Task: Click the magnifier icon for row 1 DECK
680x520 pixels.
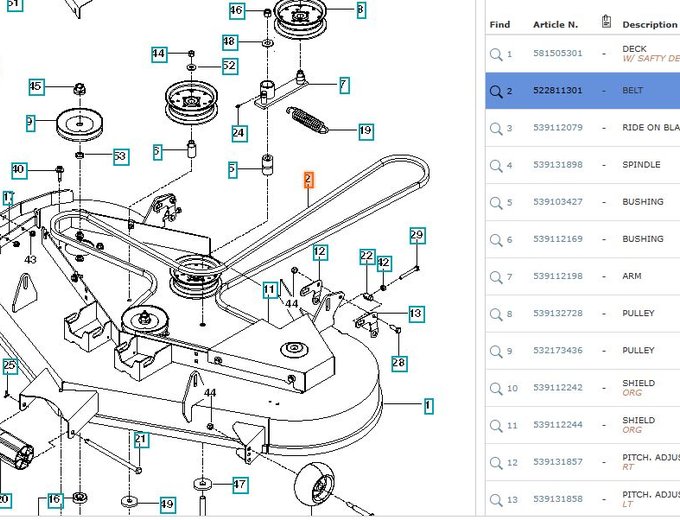Action: tap(496, 54)
